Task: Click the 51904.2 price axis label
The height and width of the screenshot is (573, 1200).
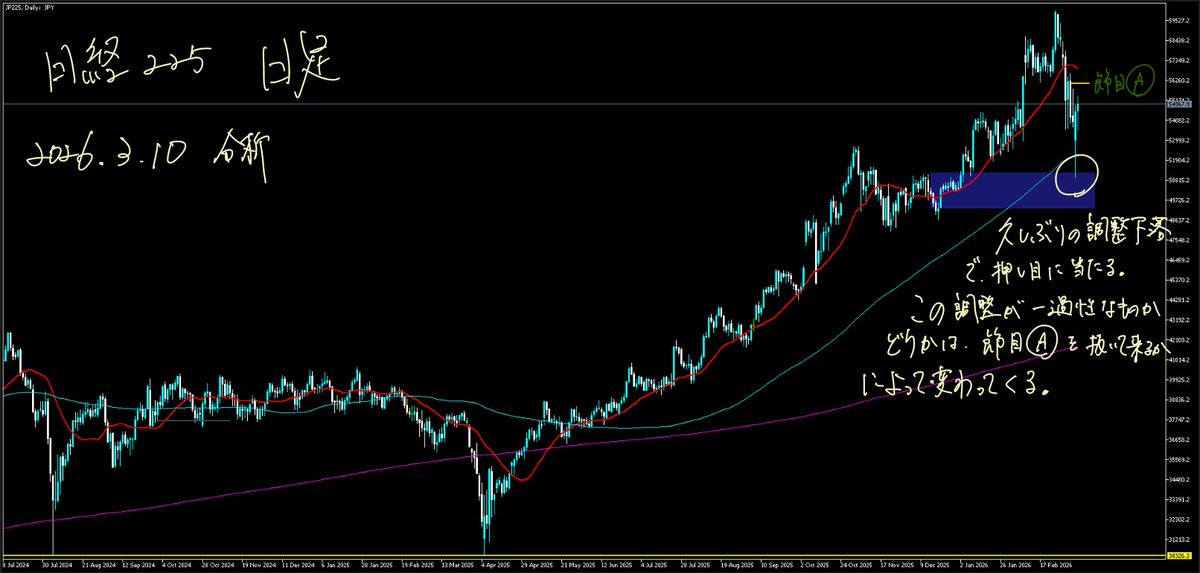Action: 1180,160
